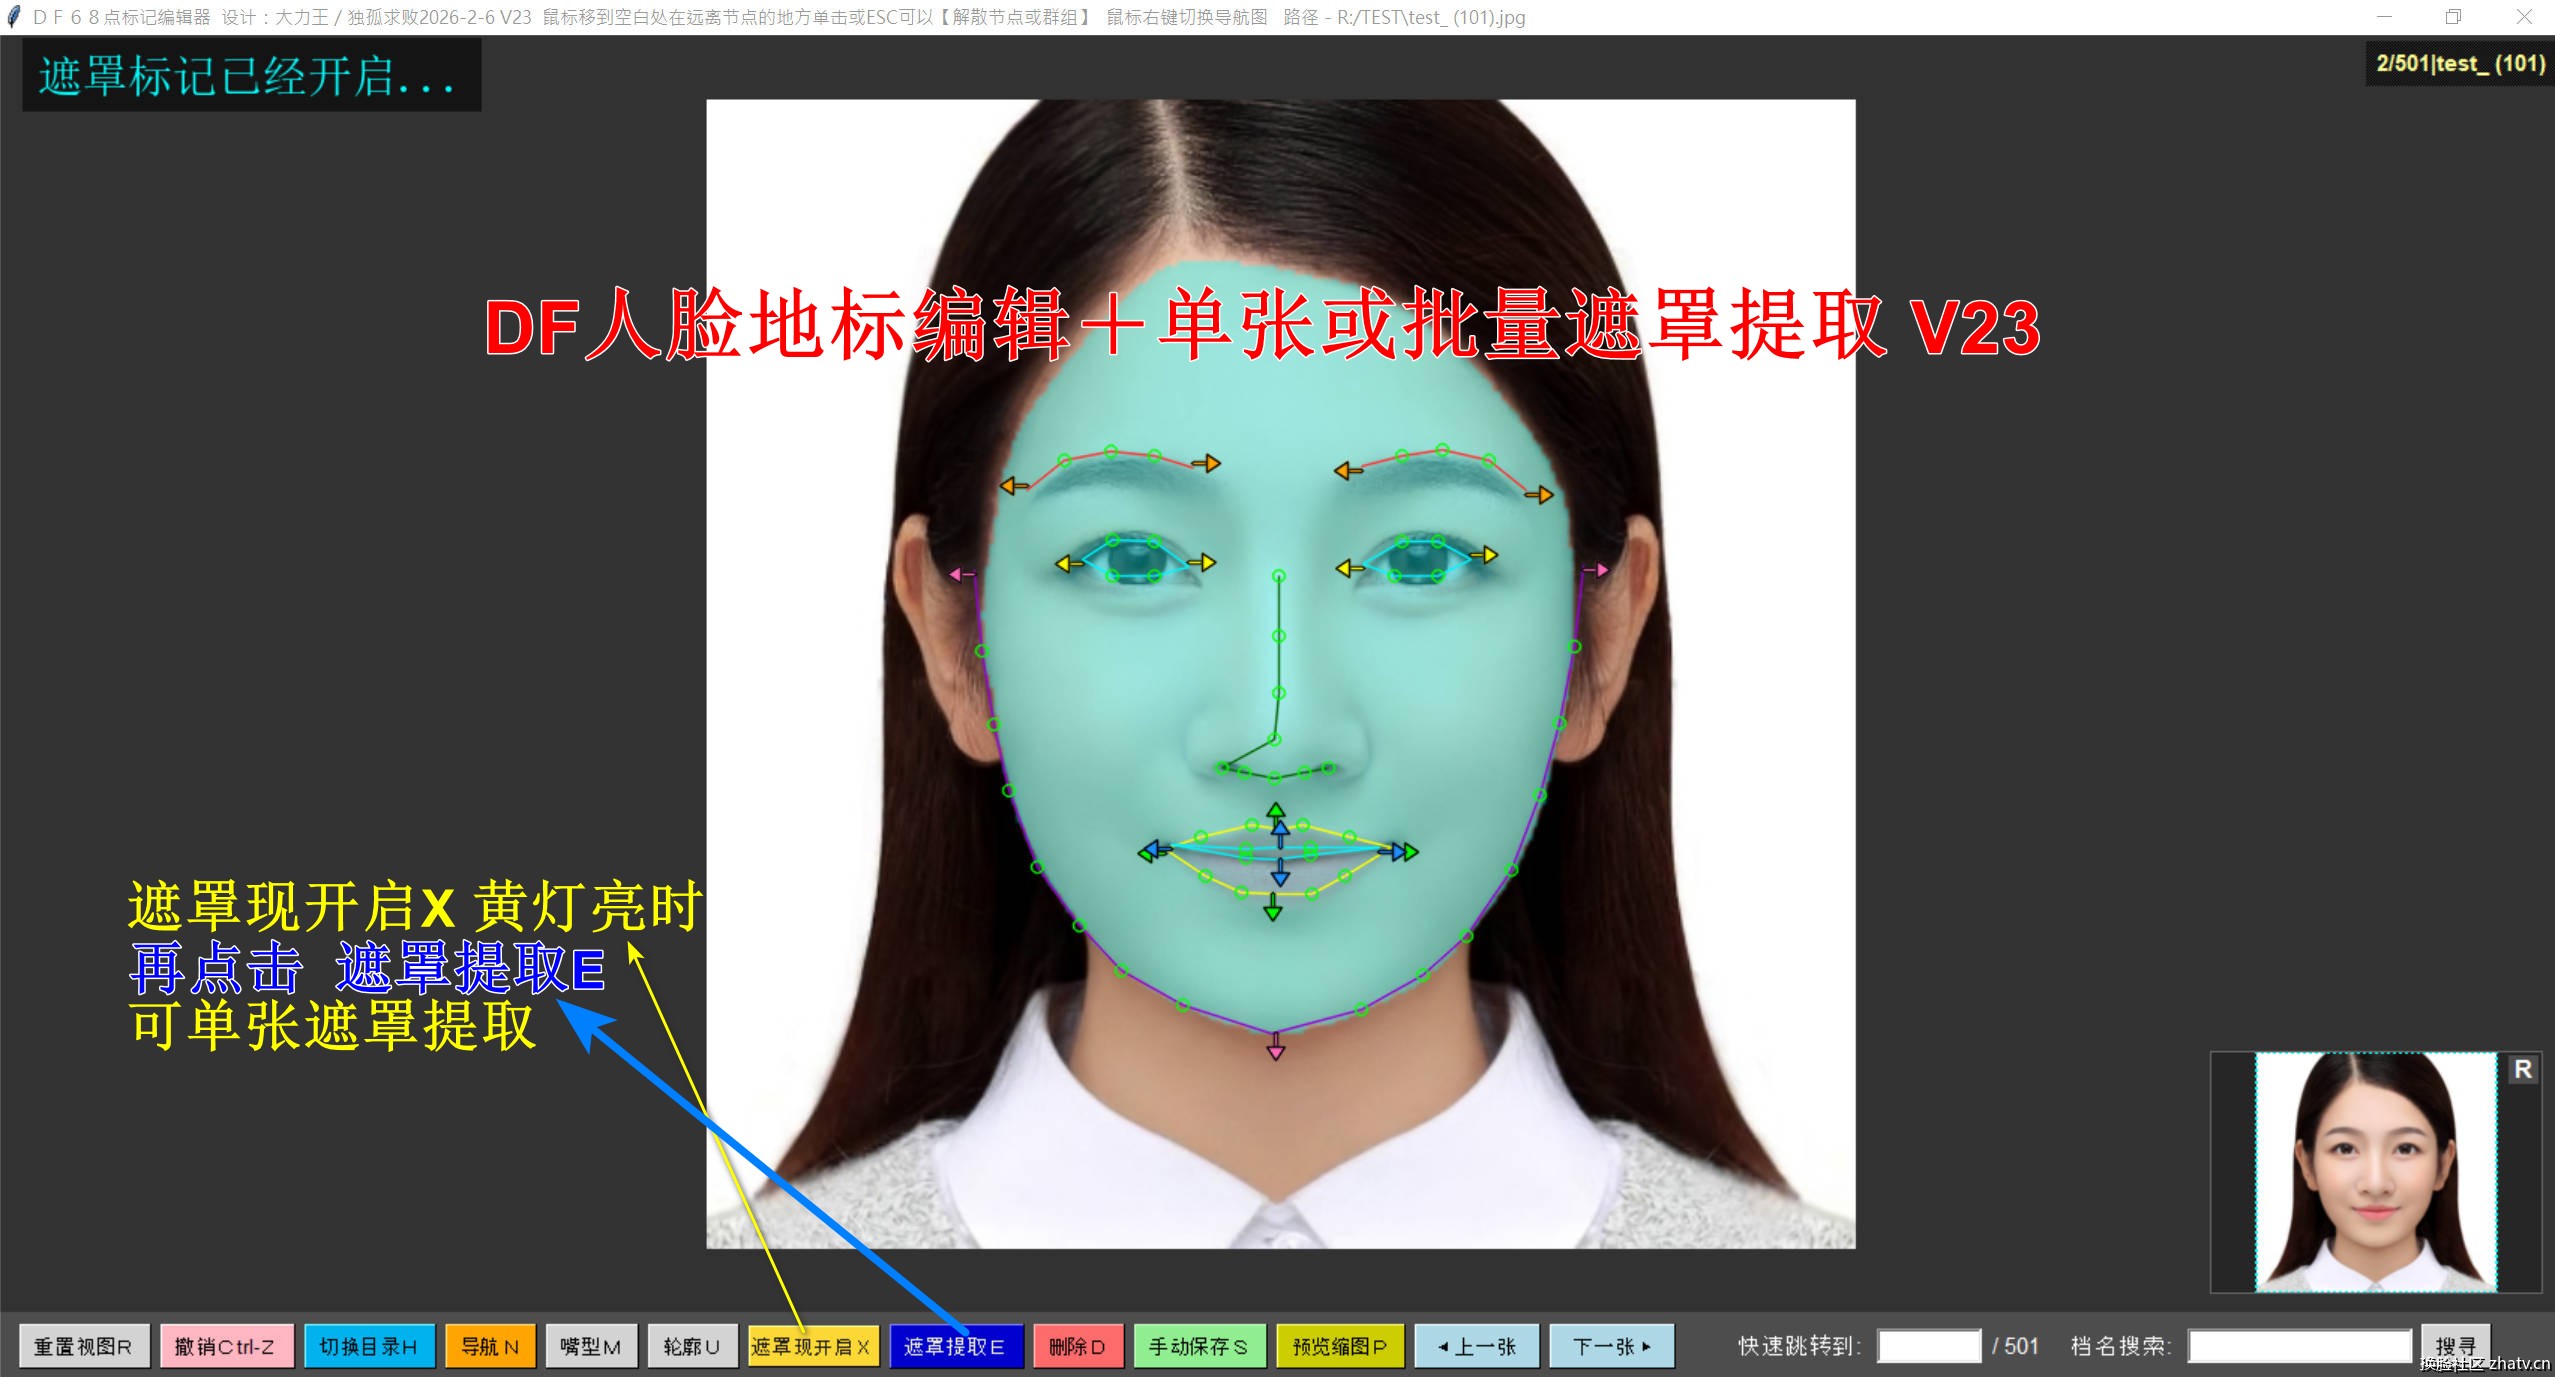
Task: Click 手动保存S to manually save
Action: coord(1200,1346)
